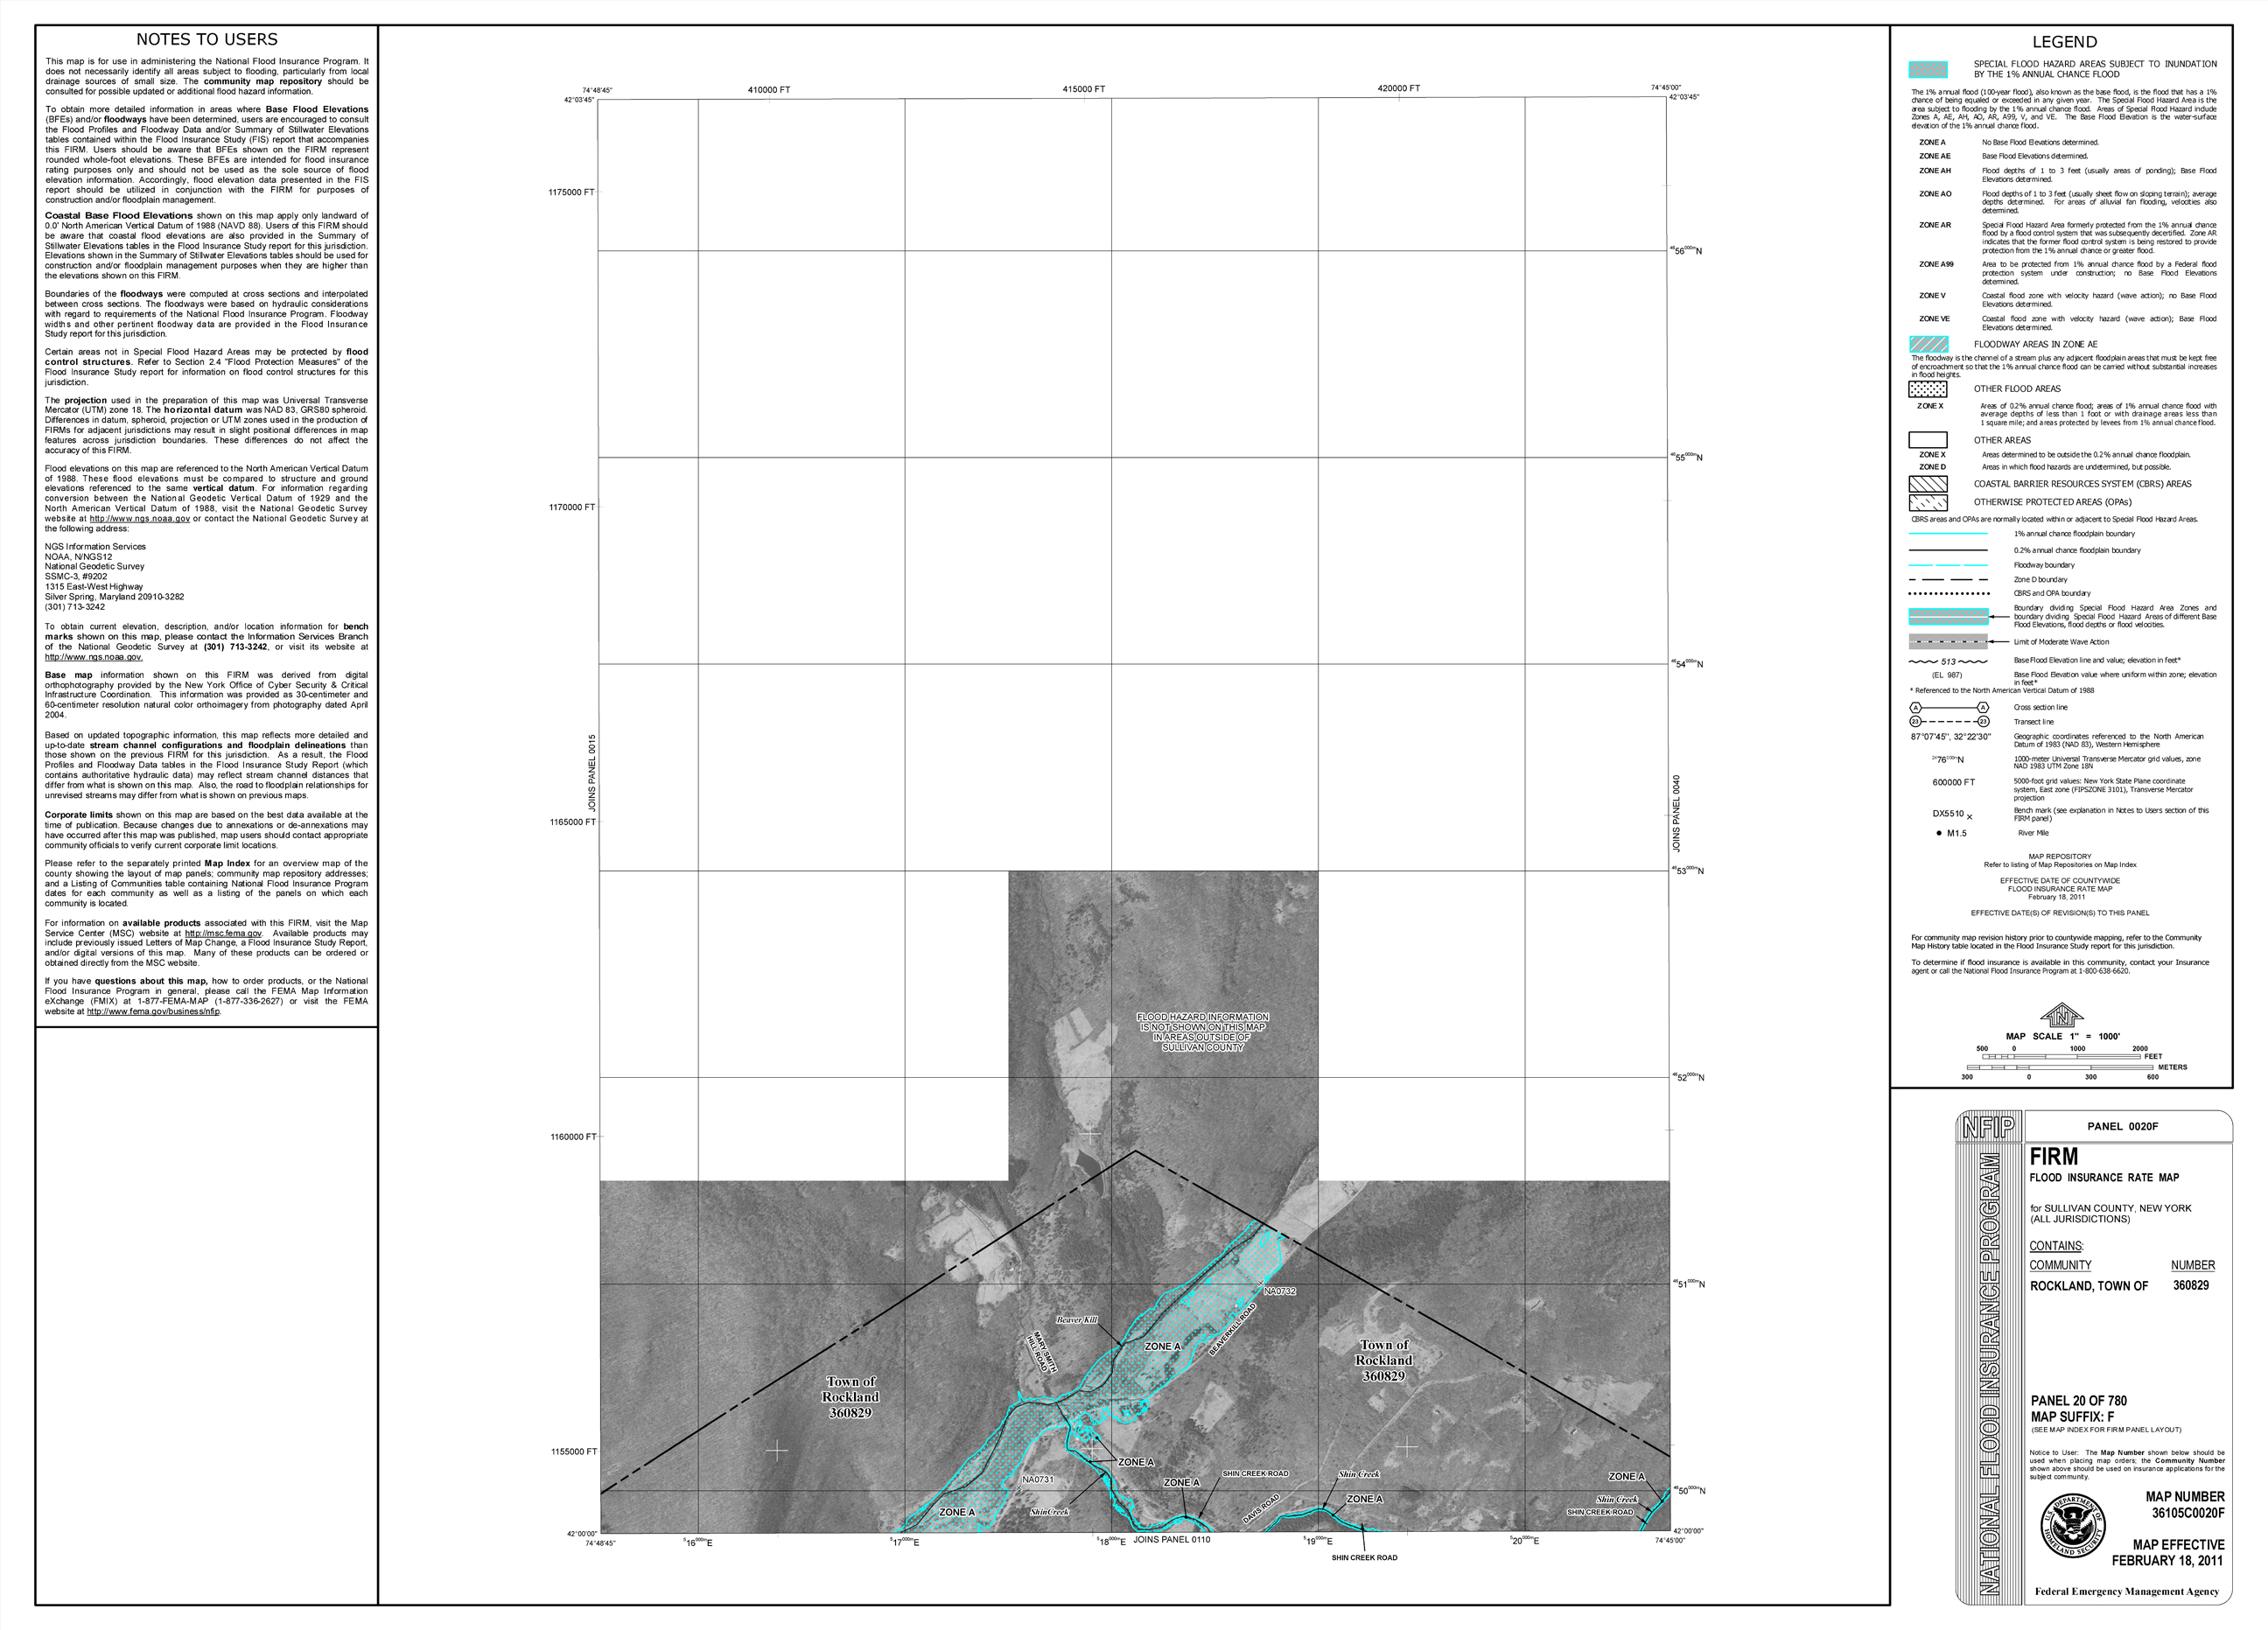This screenshot has width=2268, height=1630.
Task: Open the ngs.noaa.gov link in vertical datum paragraph
Action: click(x=140, y=519)
